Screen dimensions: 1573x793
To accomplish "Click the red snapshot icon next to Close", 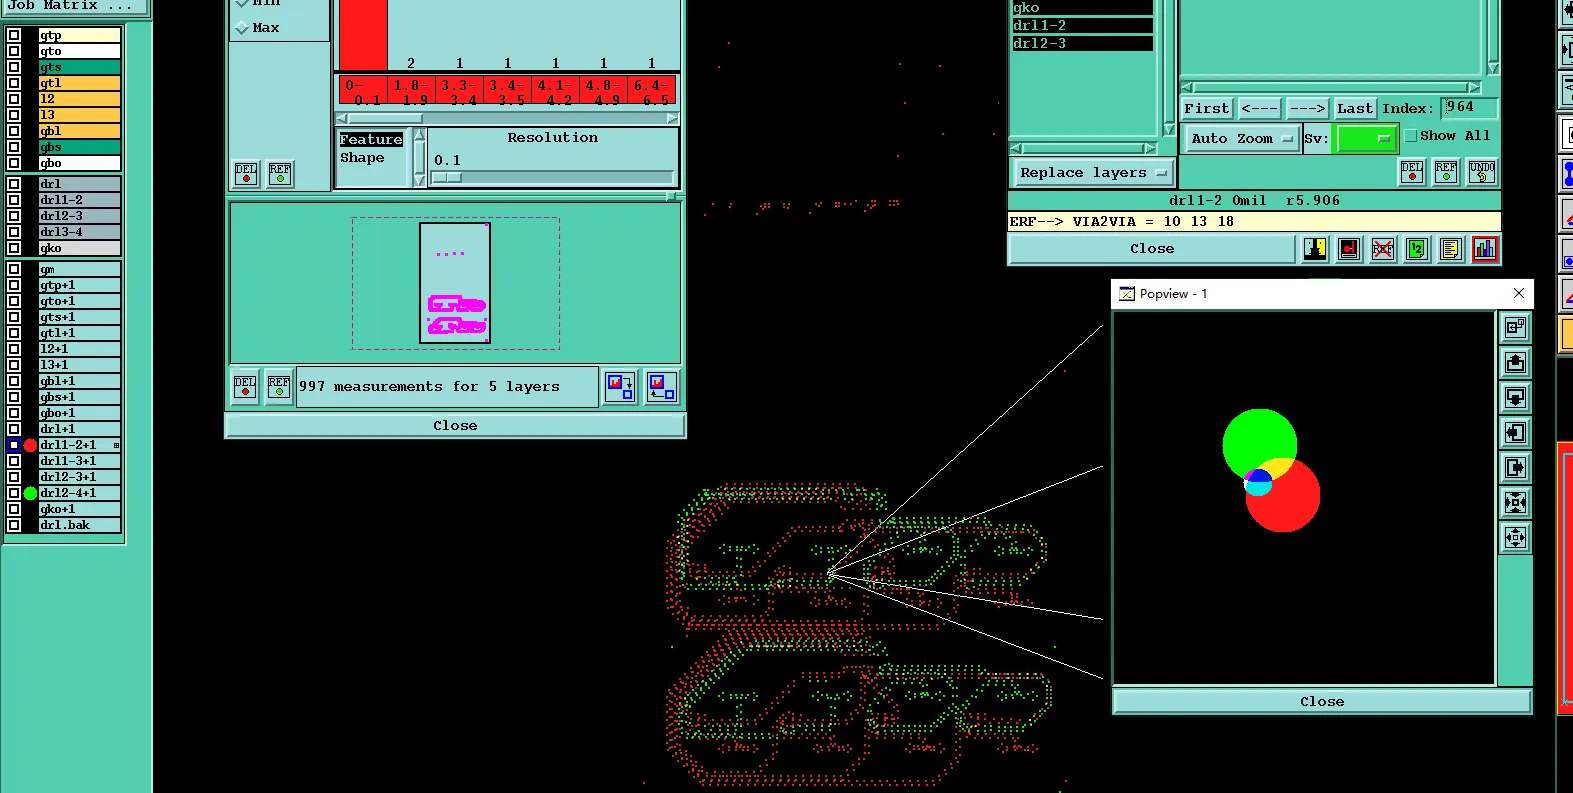I will click(x=1349, y=249).
